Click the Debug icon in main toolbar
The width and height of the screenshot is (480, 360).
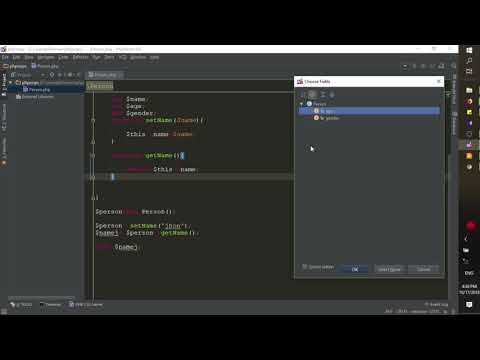[x=423, y=66]
